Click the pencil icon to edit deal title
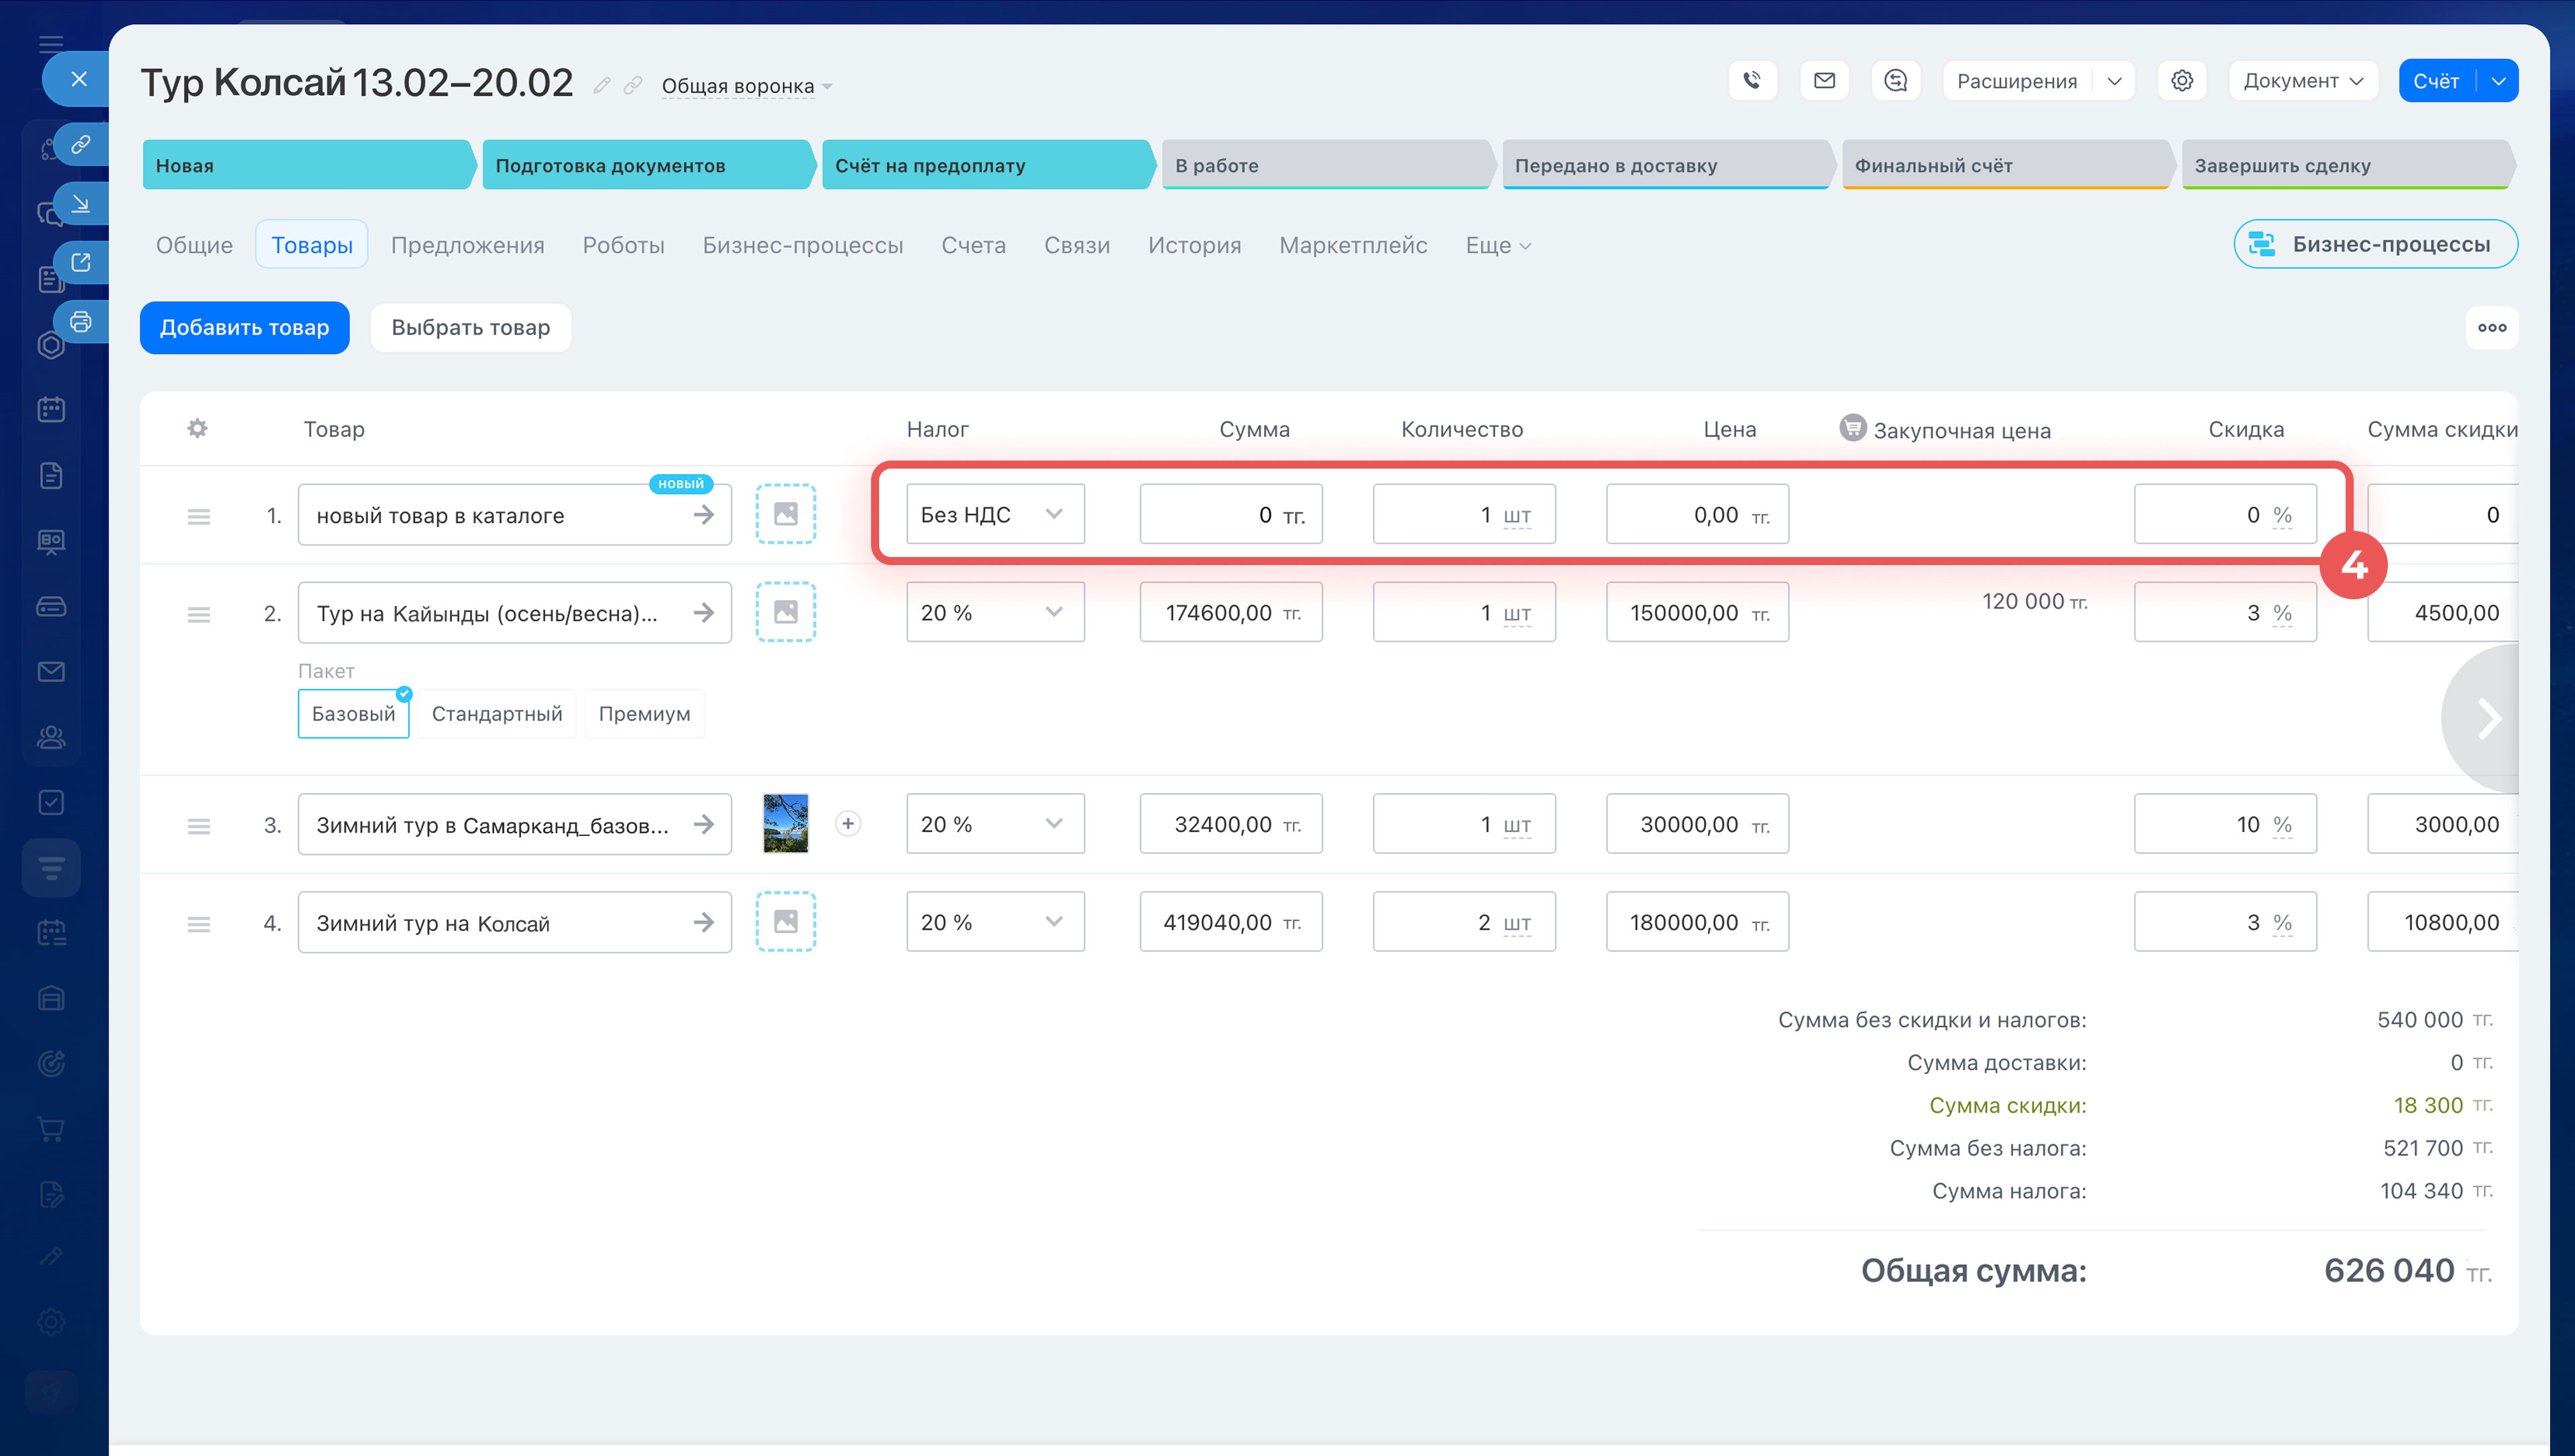2575x1456 pixels. coord(601,86)
